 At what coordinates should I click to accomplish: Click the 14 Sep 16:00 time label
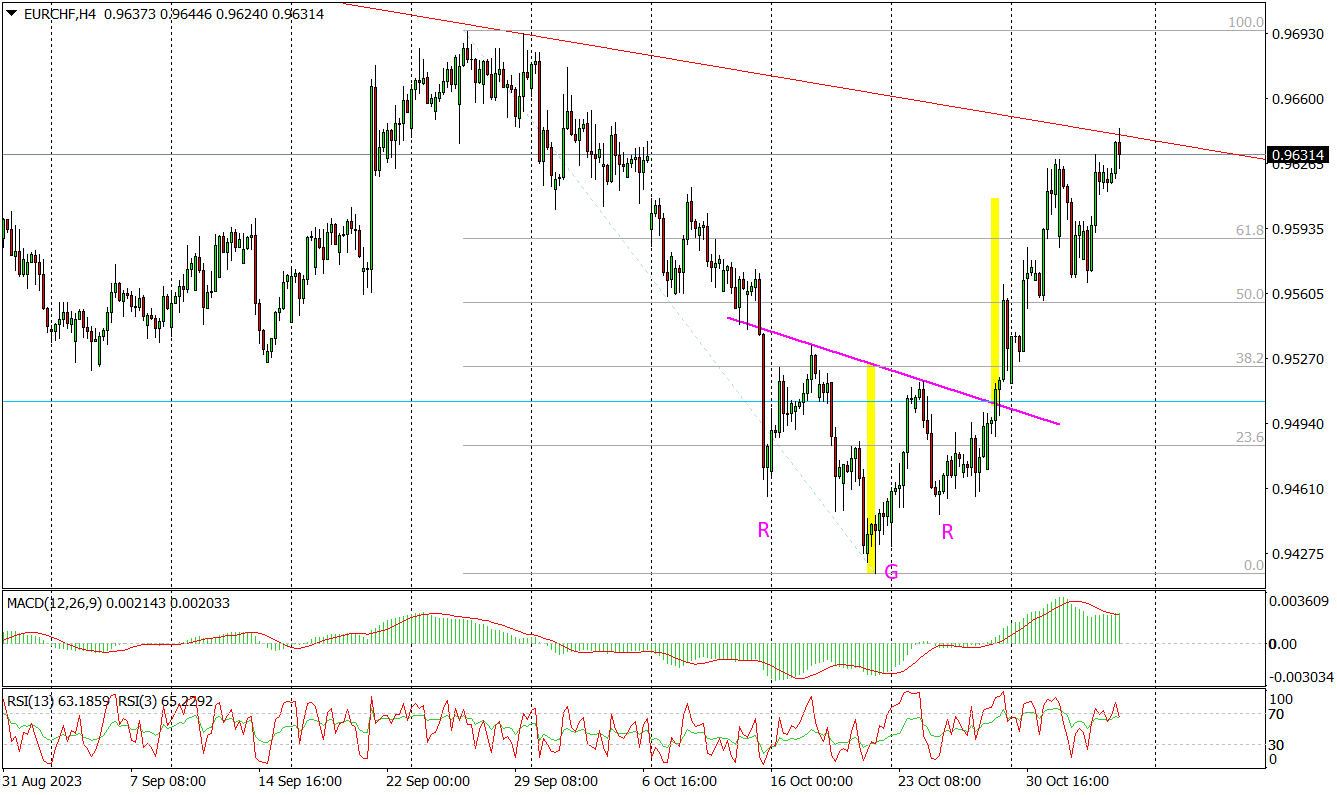click(298, 781)
